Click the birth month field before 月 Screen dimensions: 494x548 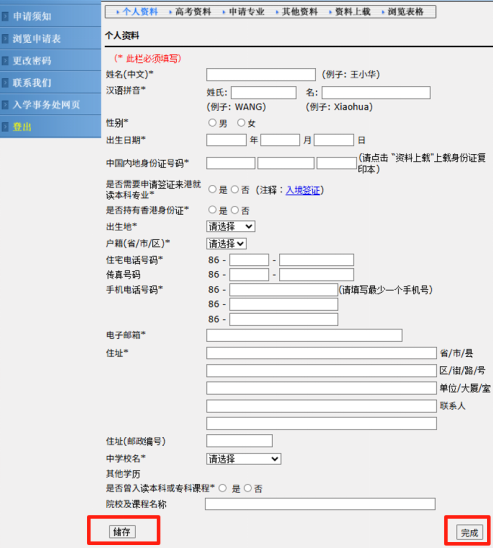click(280, 140)
